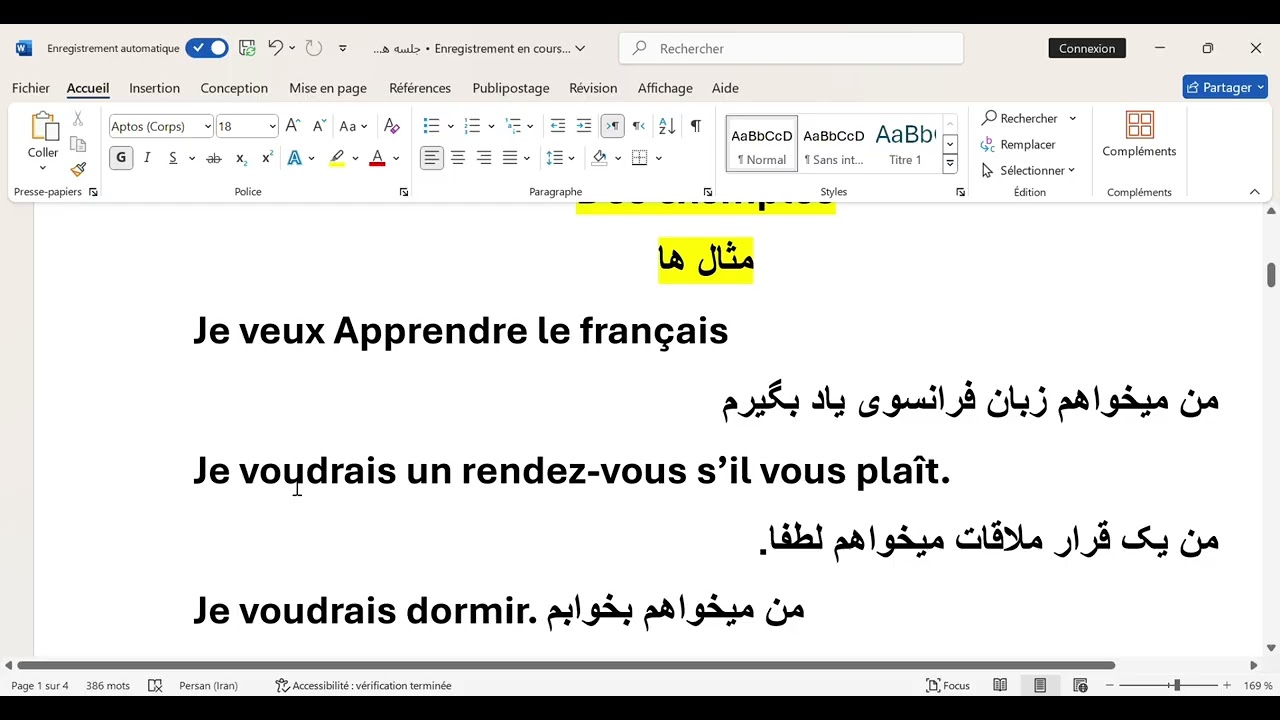
Task: Click the vertical scrollbar thumb
Action: pyautogui.click(x=1271, y=274)
